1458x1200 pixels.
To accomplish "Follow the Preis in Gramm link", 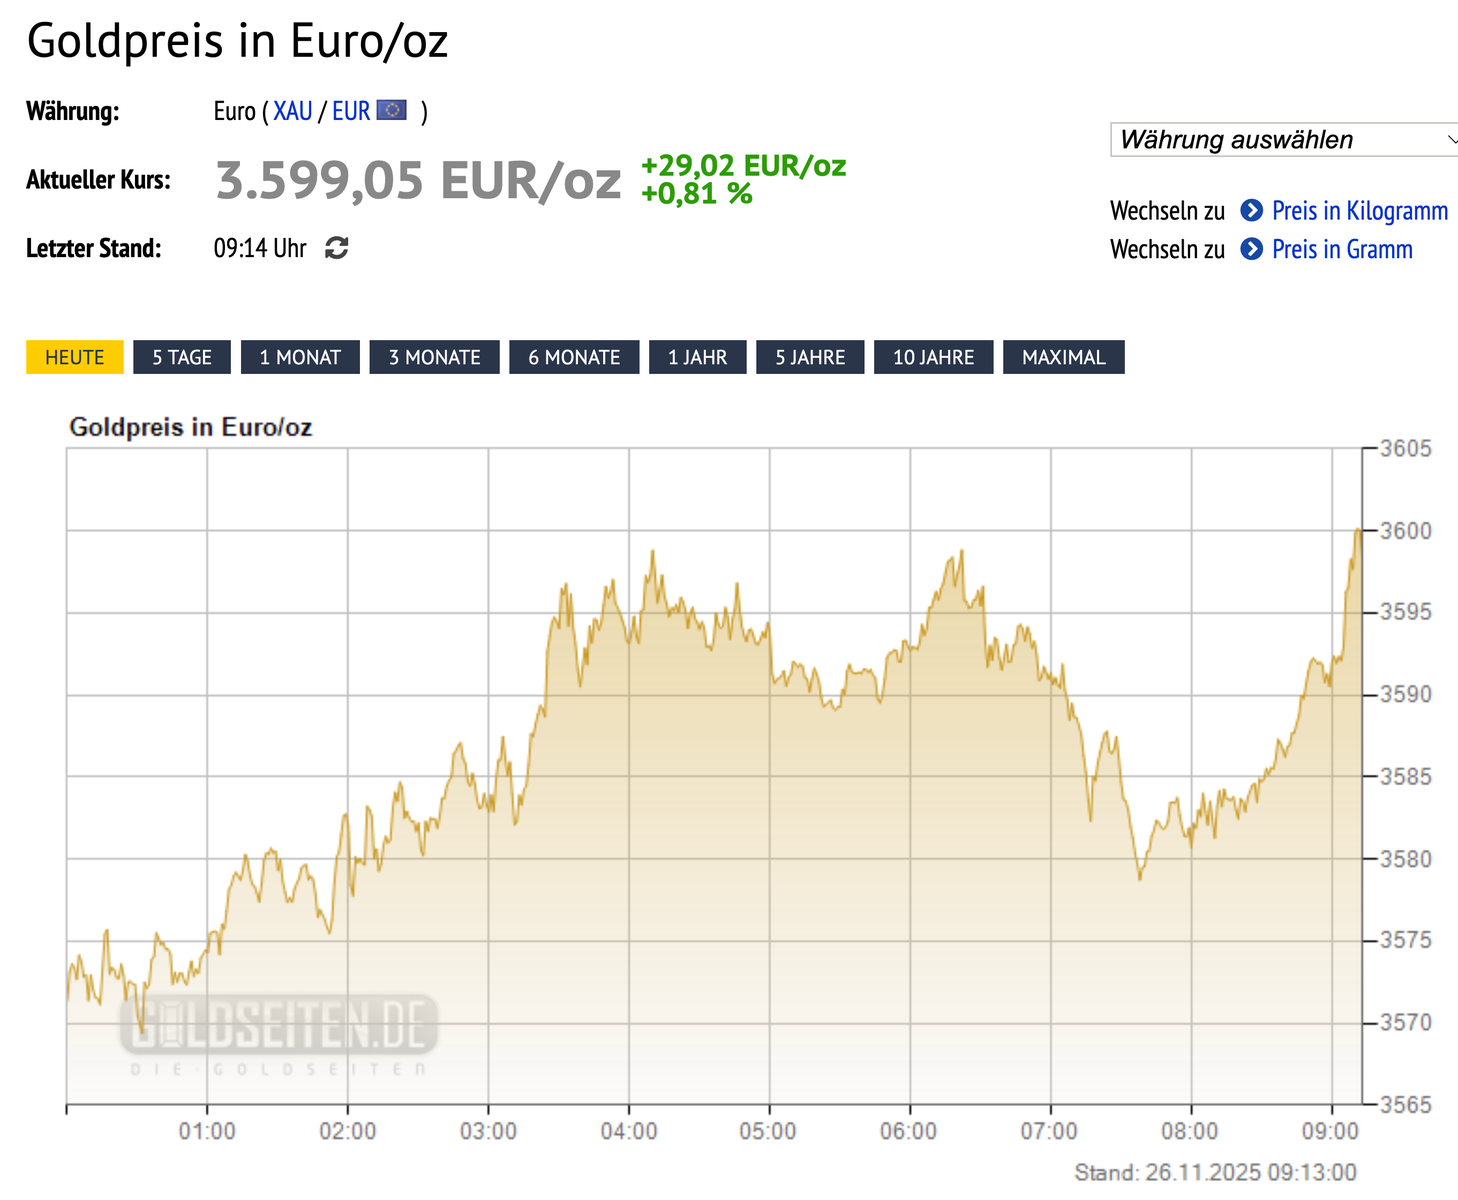I will pos(1342,249).
